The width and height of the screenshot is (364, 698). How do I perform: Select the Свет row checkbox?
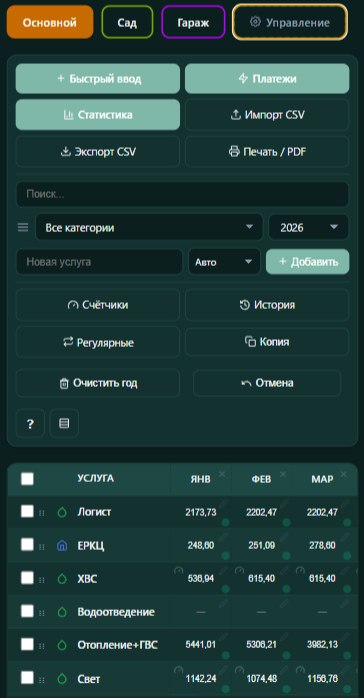click(27, 678)
